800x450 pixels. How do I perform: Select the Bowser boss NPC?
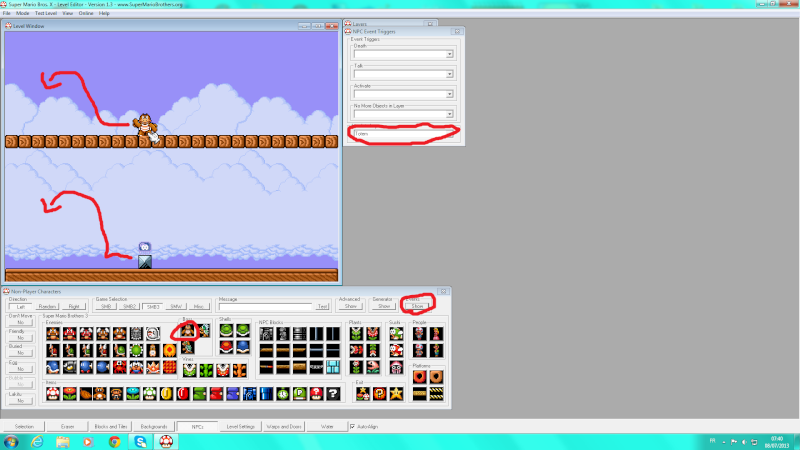pos(188,347)
